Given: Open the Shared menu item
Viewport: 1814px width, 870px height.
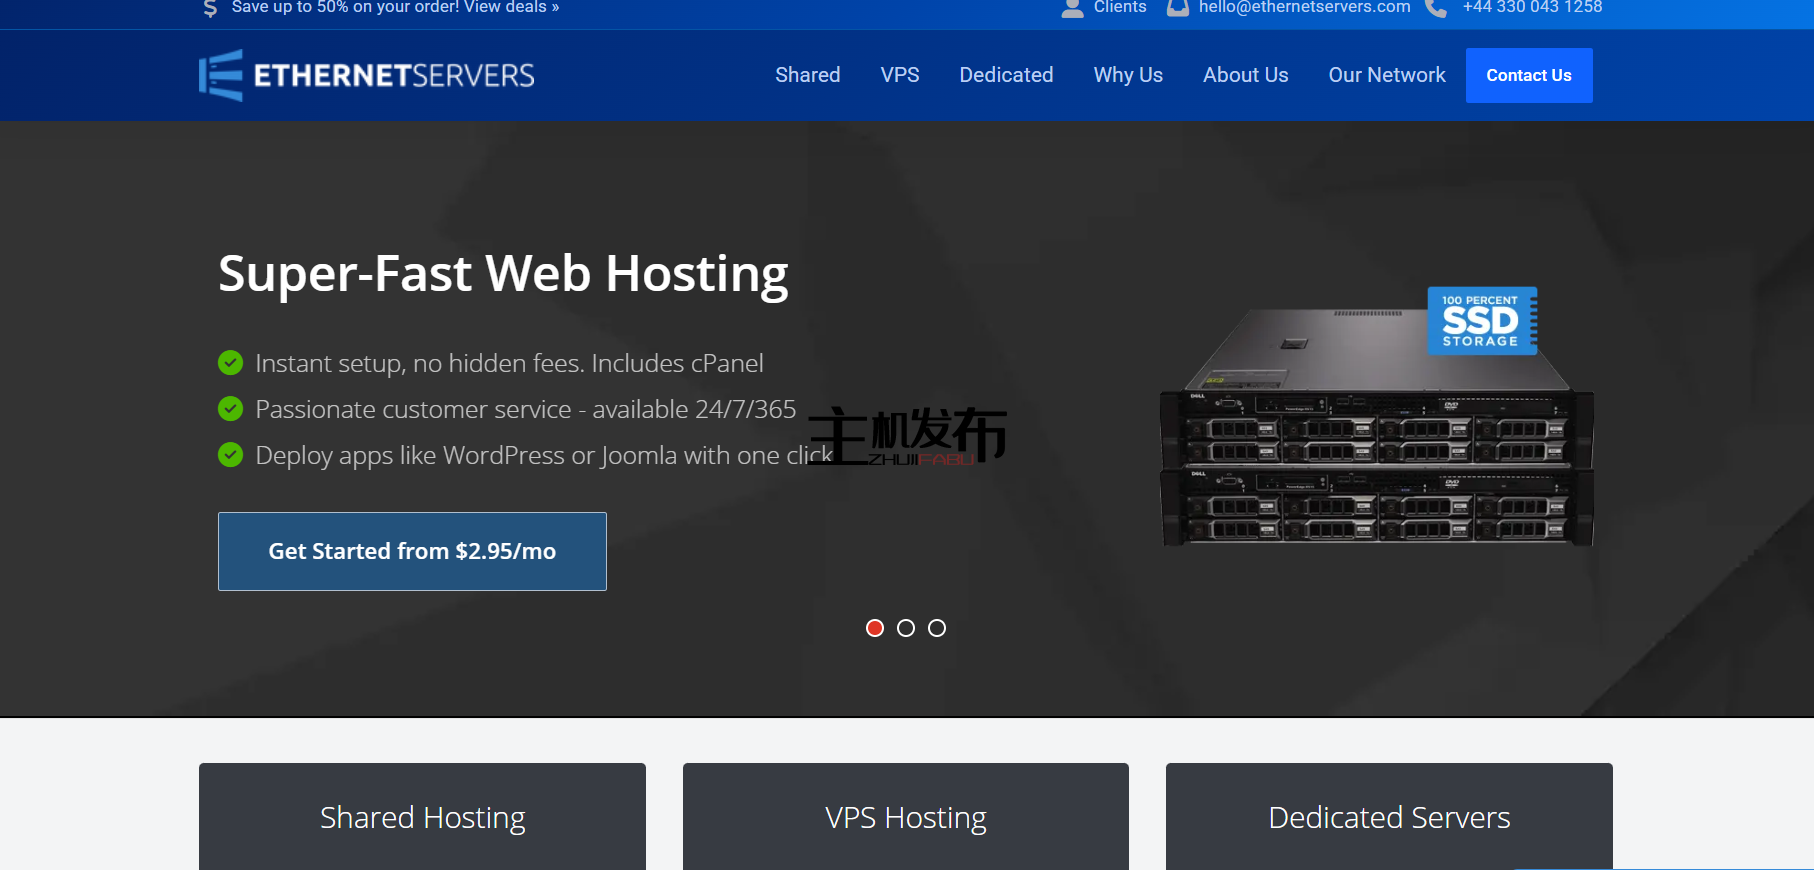Looking at the screenshot, I should click(x=807, y=75).
